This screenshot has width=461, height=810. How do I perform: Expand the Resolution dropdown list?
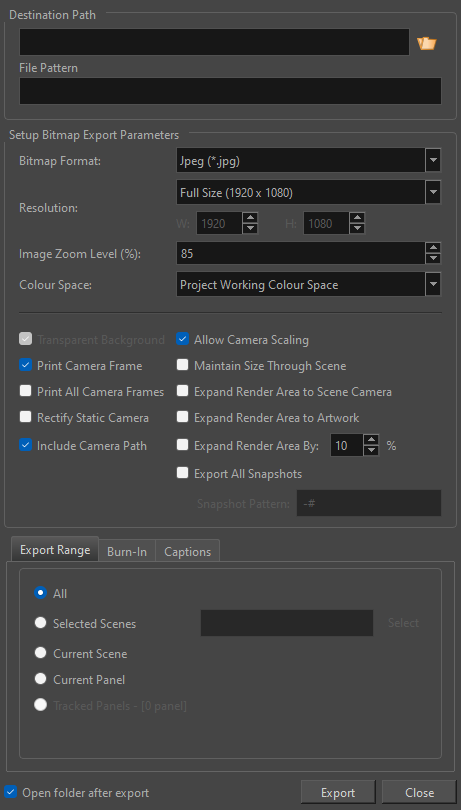[309, 193]
